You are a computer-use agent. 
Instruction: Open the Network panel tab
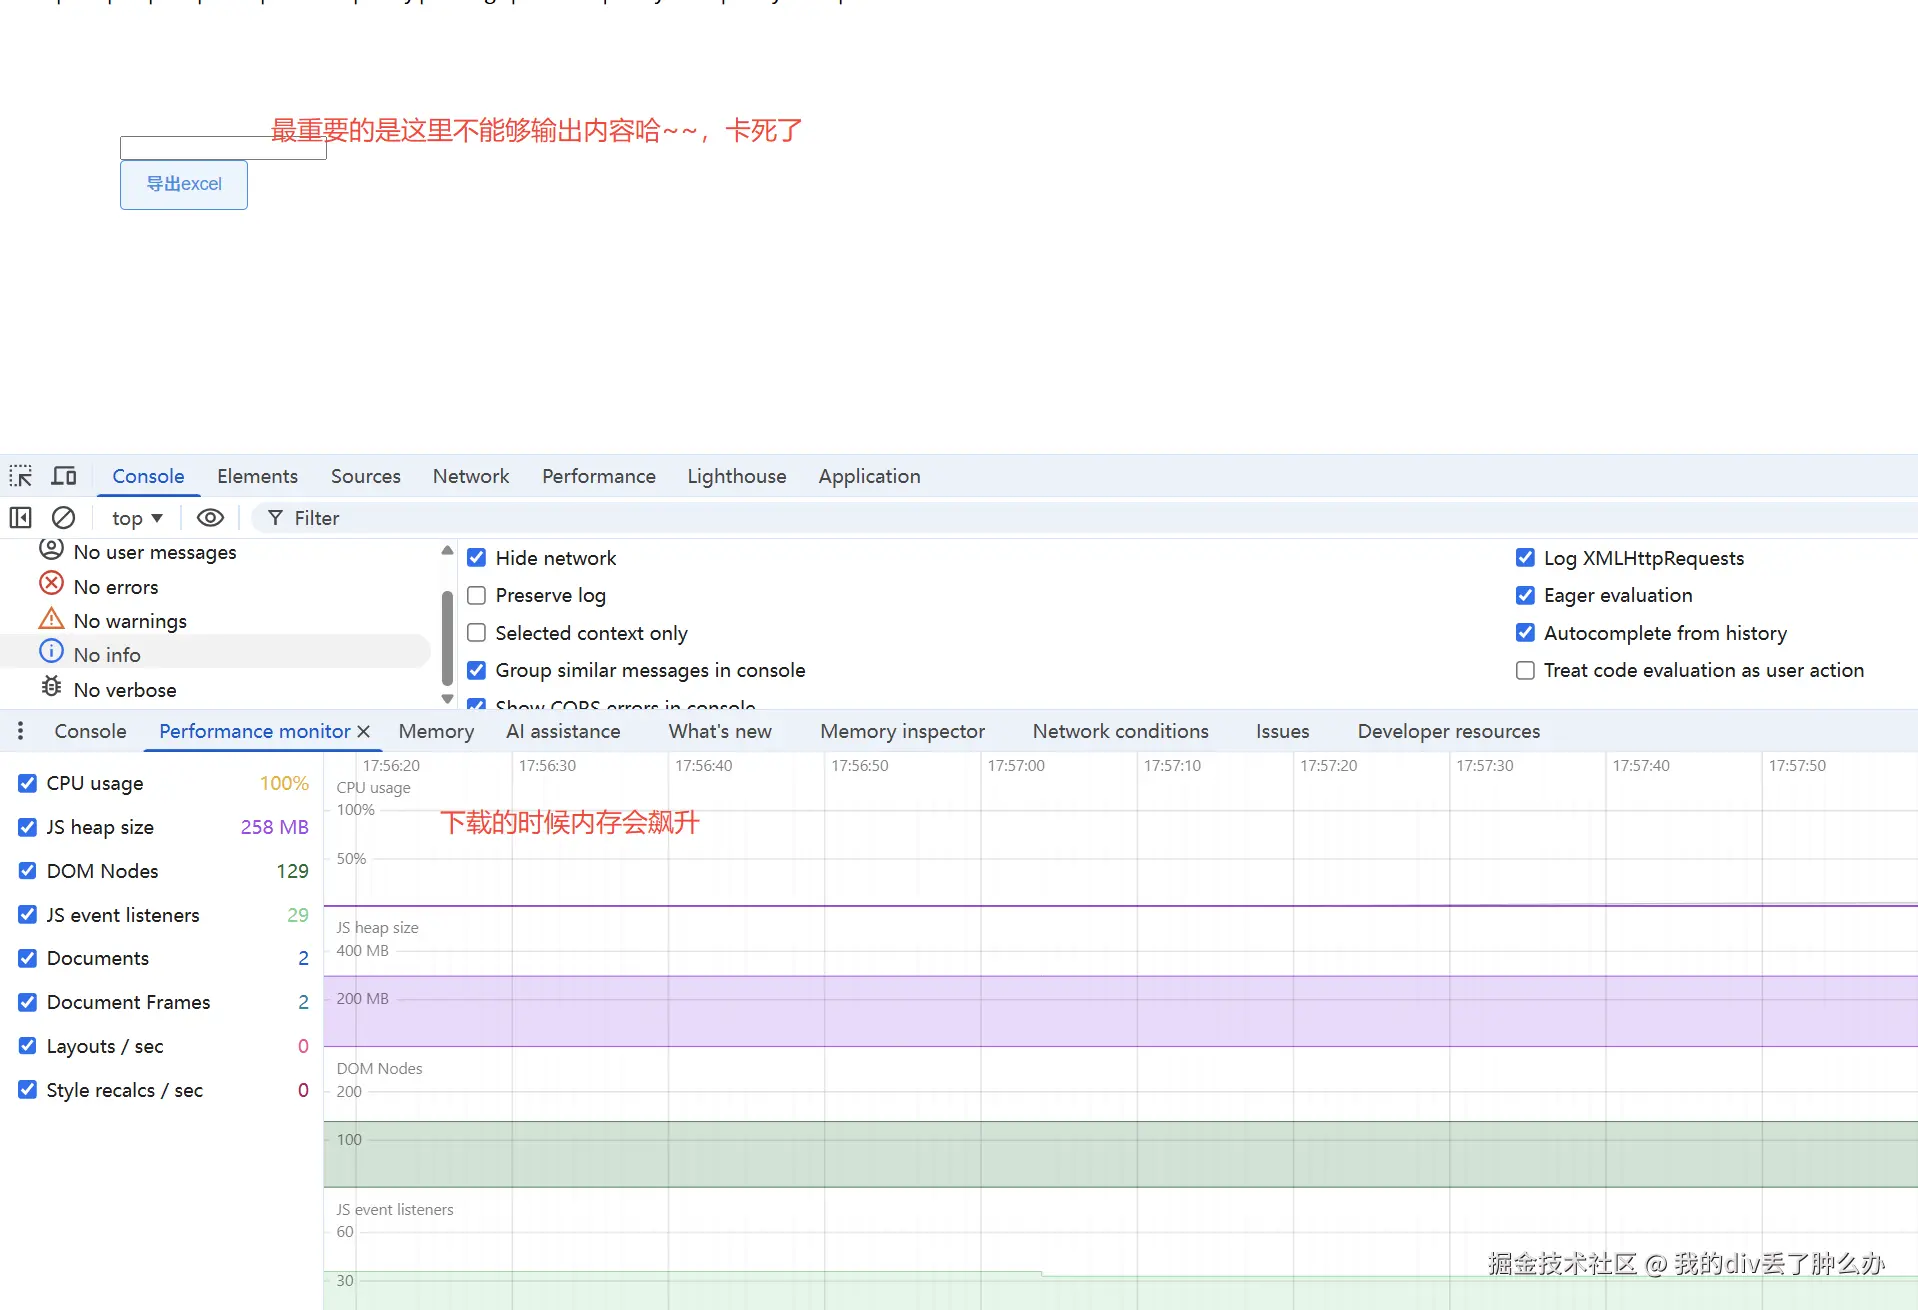[x=471, y=476]
